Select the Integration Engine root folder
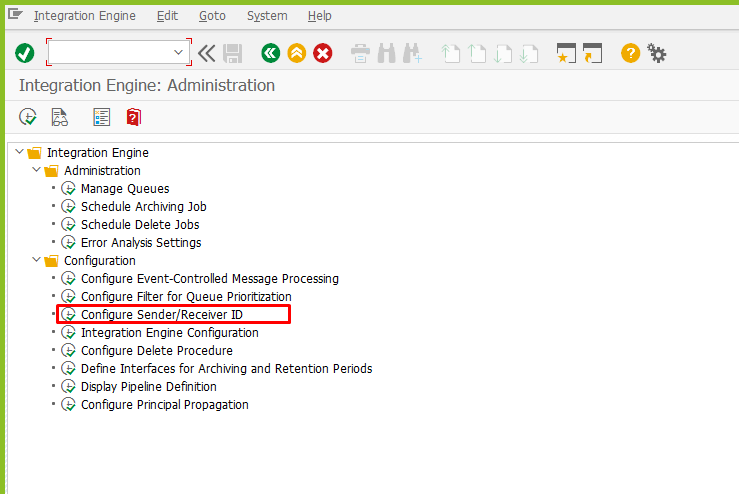Viewport: 739px width, 494px height. 98,153
